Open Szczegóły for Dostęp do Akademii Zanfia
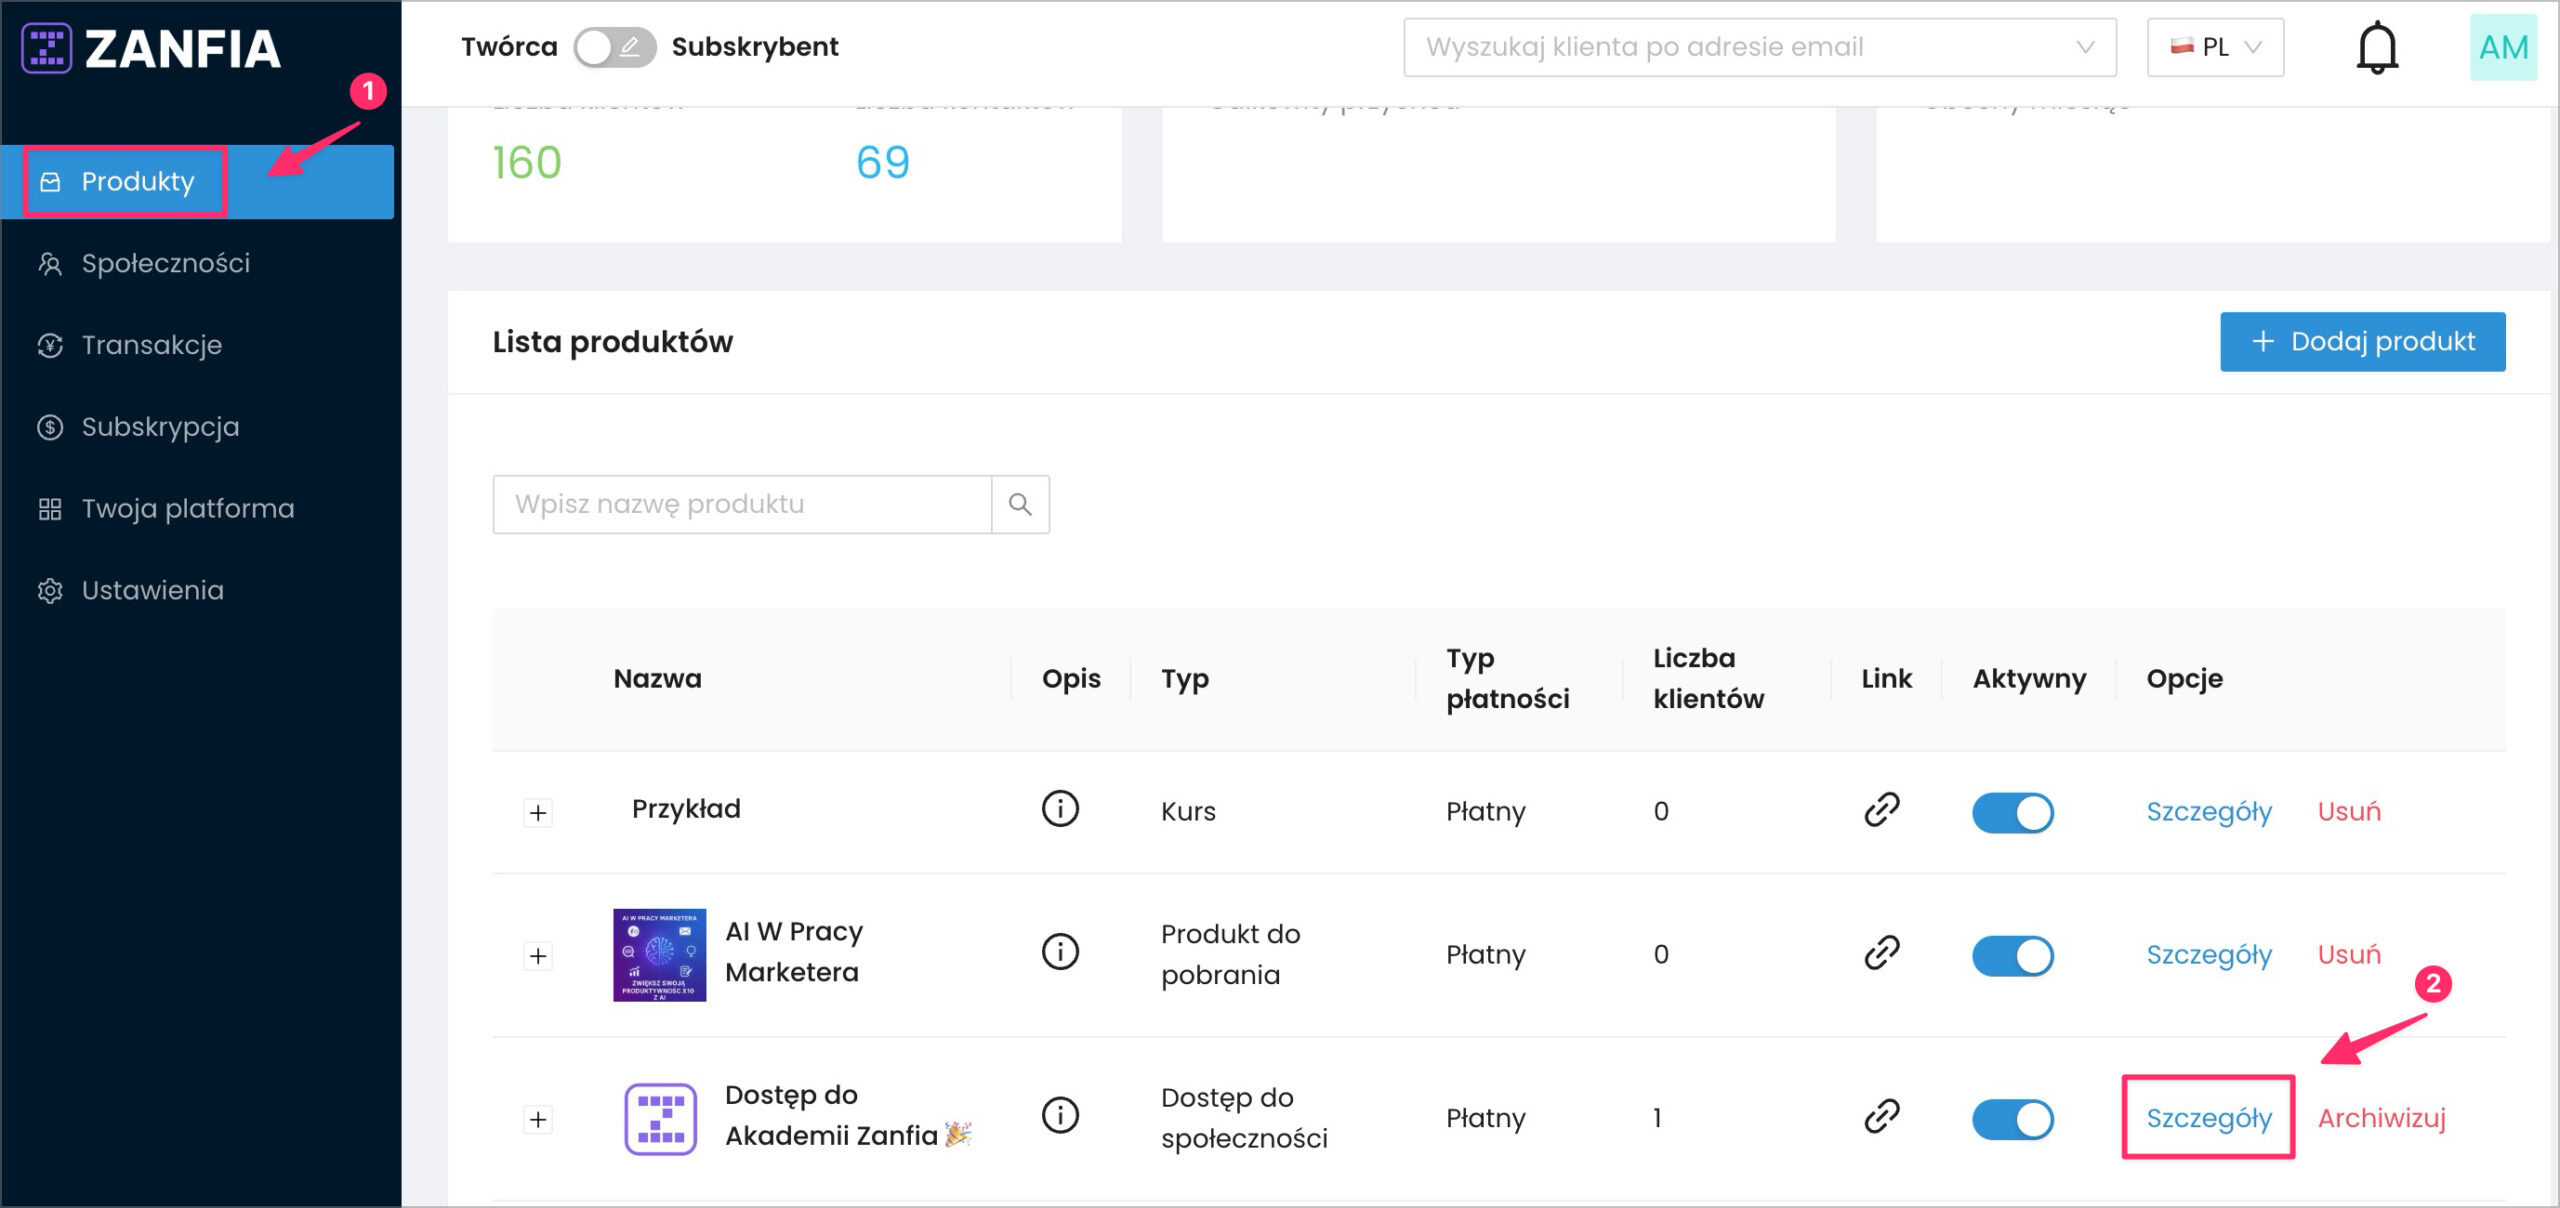 point(2208,1118)
